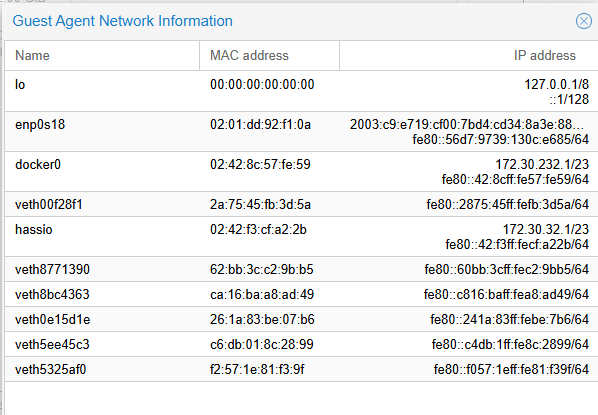Screen dimensions: 598x415
Task: Sort by the IP address column header
Action: click(x=469, y=56)
